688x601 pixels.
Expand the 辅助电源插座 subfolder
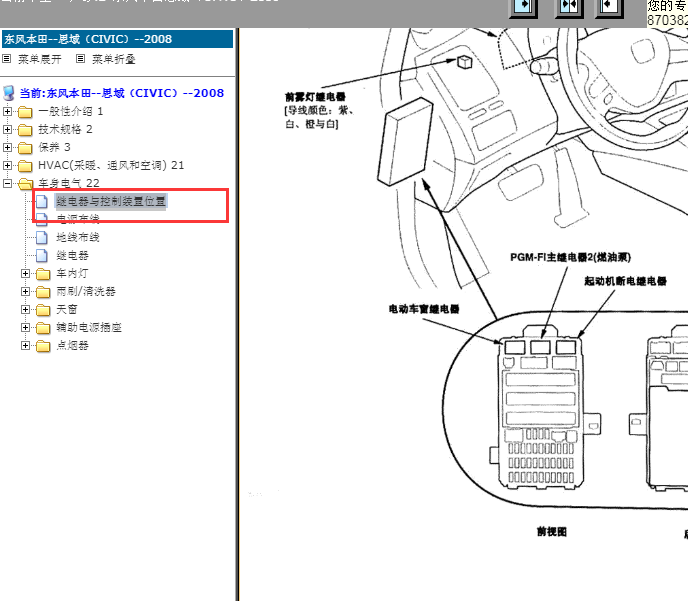pos(25,327)
